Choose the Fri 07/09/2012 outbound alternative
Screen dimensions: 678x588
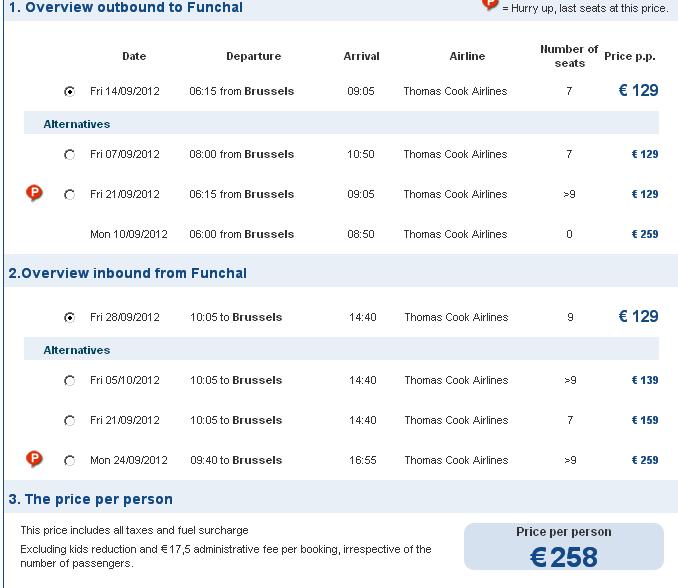click(69, 155)
